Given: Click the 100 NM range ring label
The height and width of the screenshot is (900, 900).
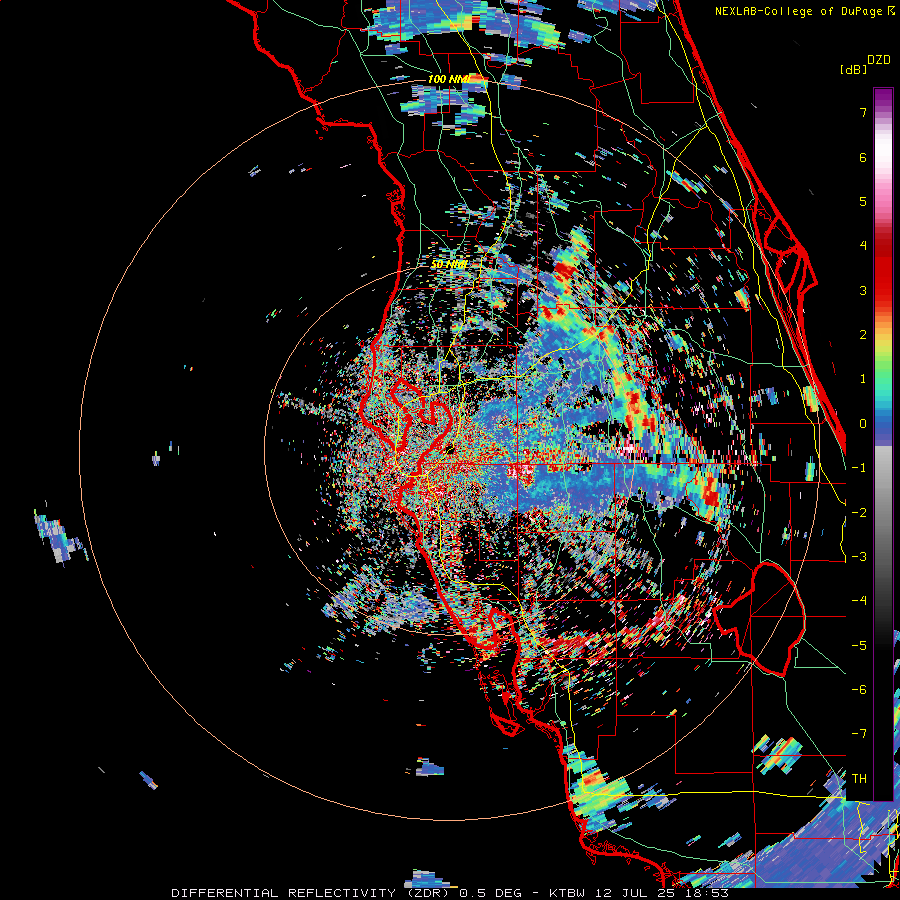Looking at the screenshot, I should point(448,79).
